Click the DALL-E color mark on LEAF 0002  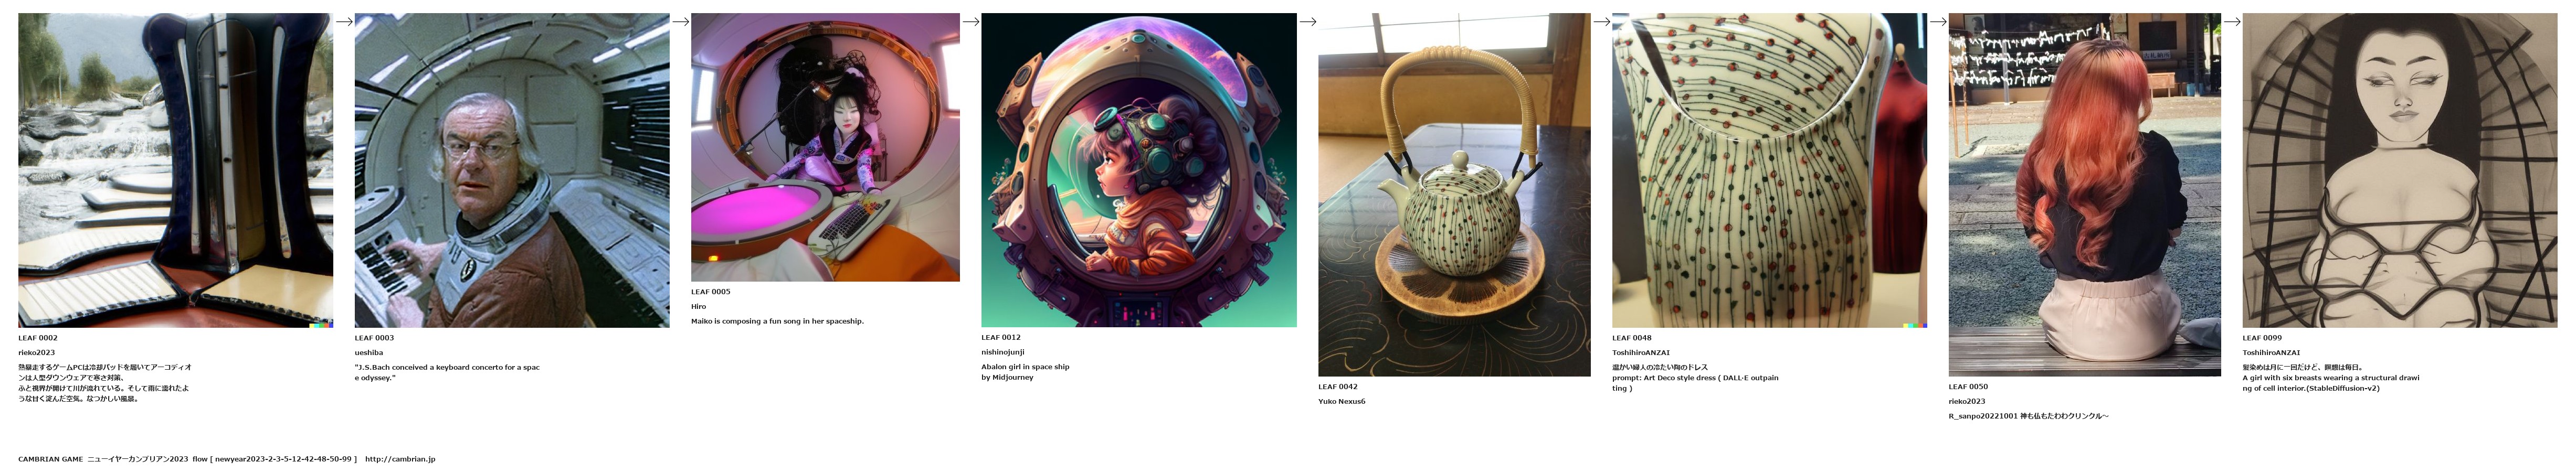coord(321,324)
